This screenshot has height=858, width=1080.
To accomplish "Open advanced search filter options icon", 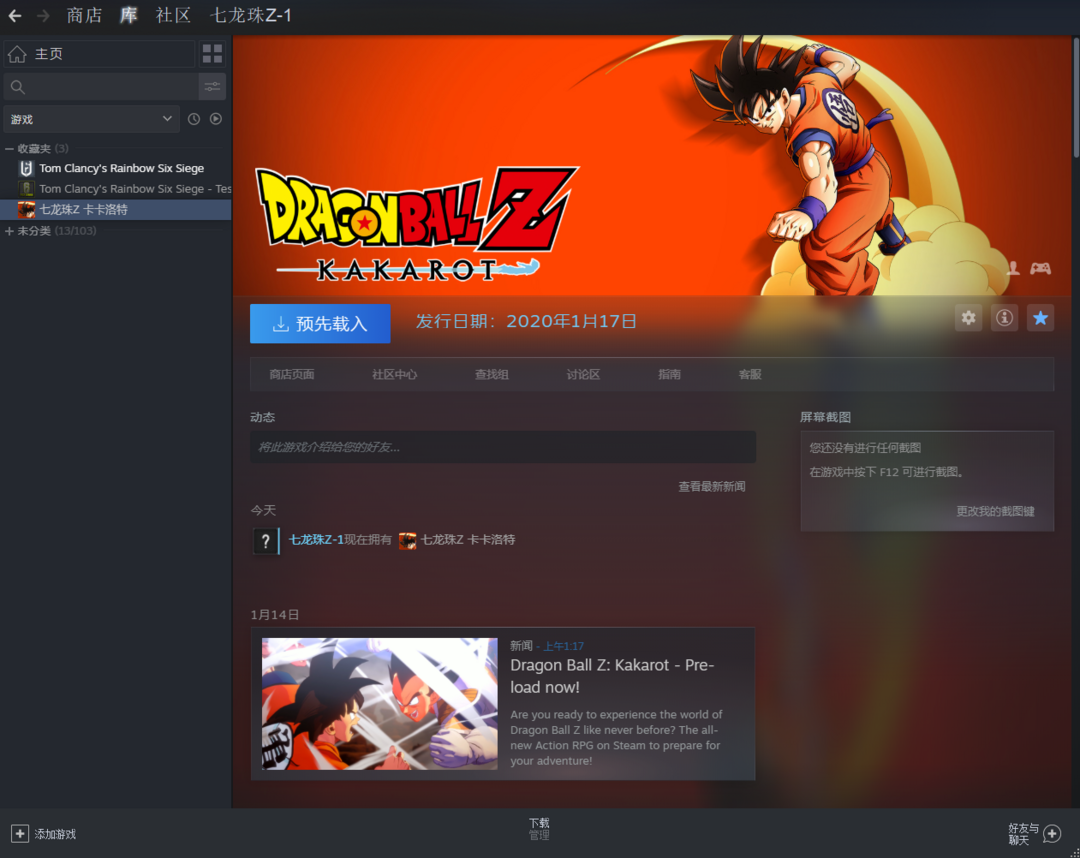I will [x=212, y=87].
